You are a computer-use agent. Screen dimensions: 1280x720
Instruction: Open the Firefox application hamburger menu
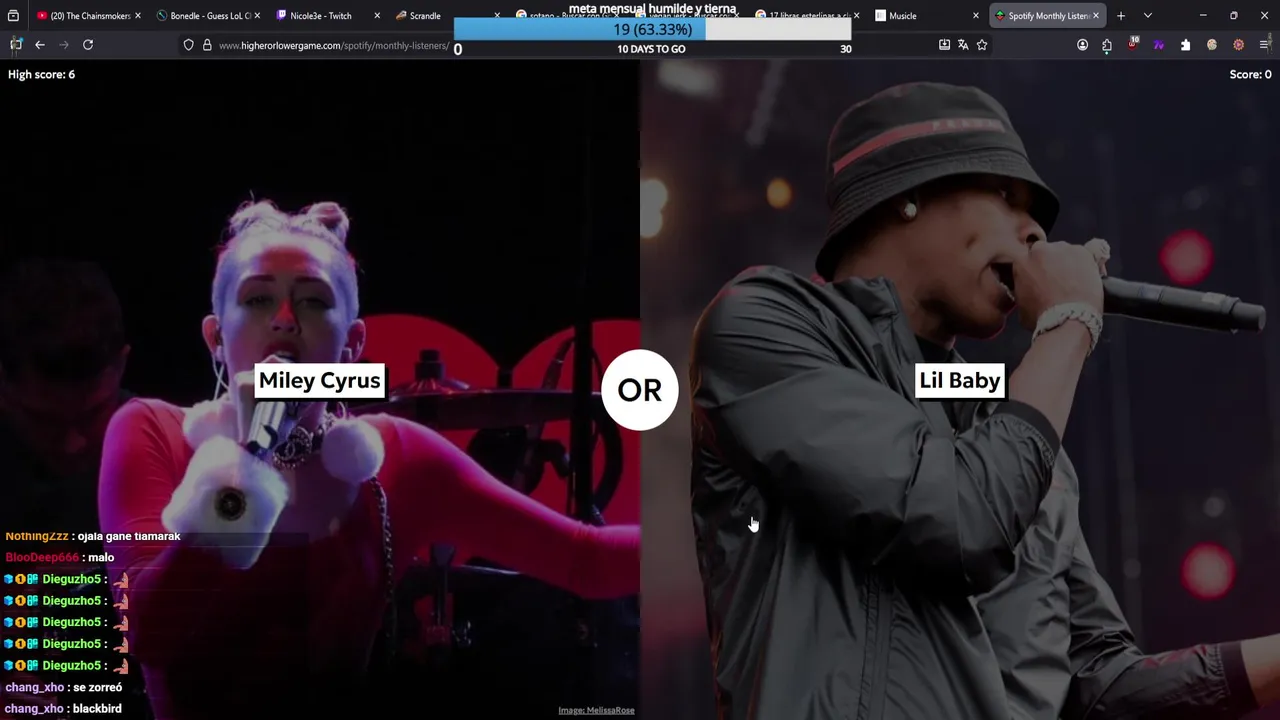tap(1265, 45)
